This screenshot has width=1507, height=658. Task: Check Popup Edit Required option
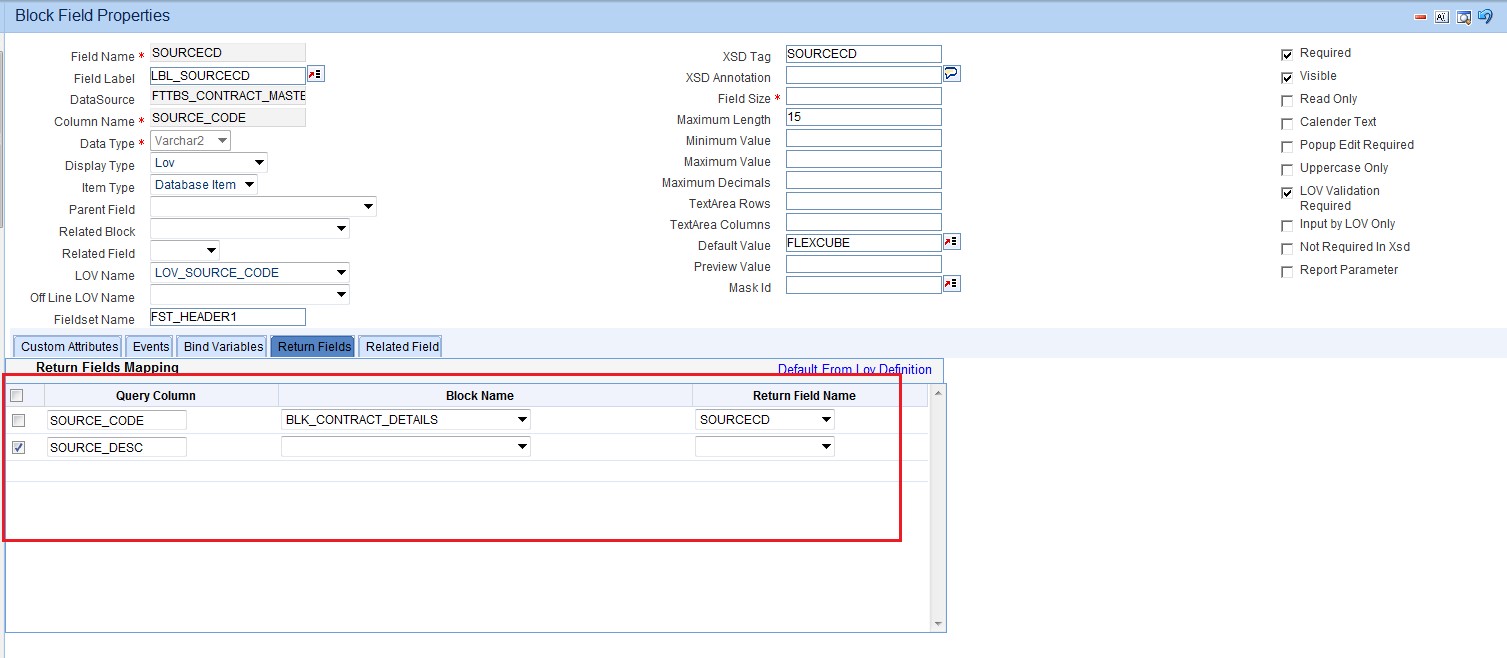coord(1287,146)
